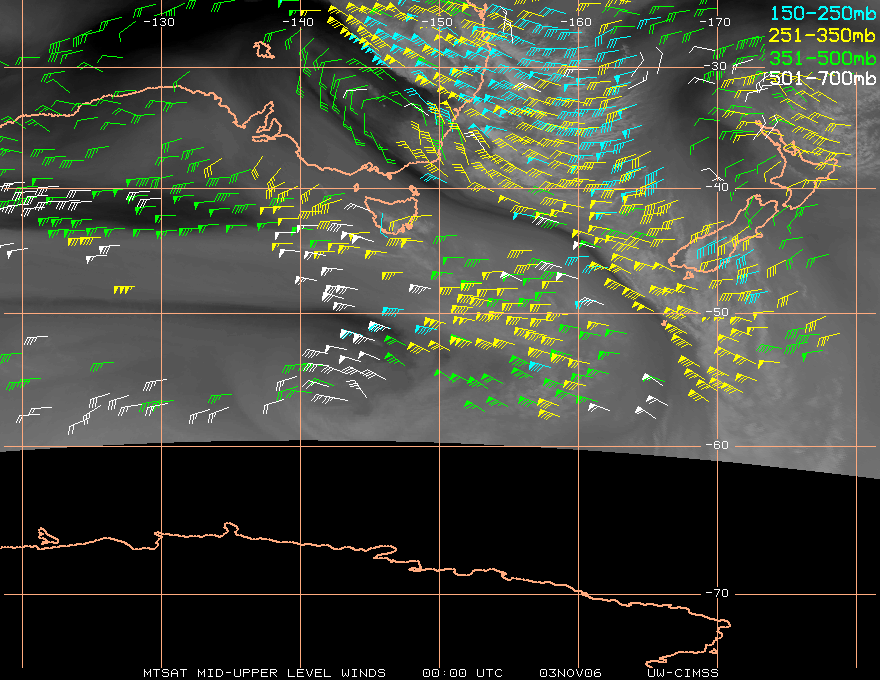Screen dimensions: 880x680
Task: Click the 03NOV06 date label
Action: pyautogui.click(x=570, y=673)
